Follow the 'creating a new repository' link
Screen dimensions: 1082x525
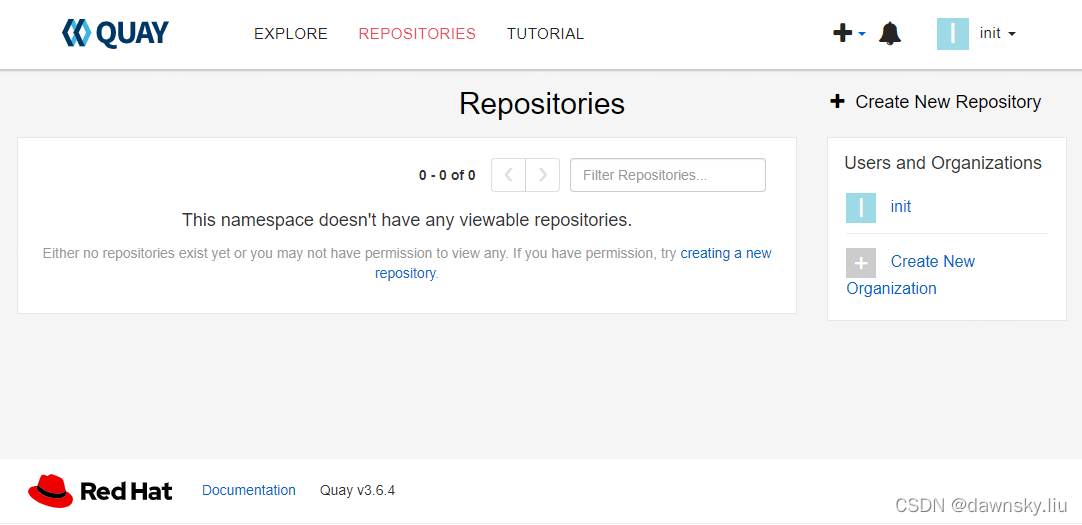[573, 263]
